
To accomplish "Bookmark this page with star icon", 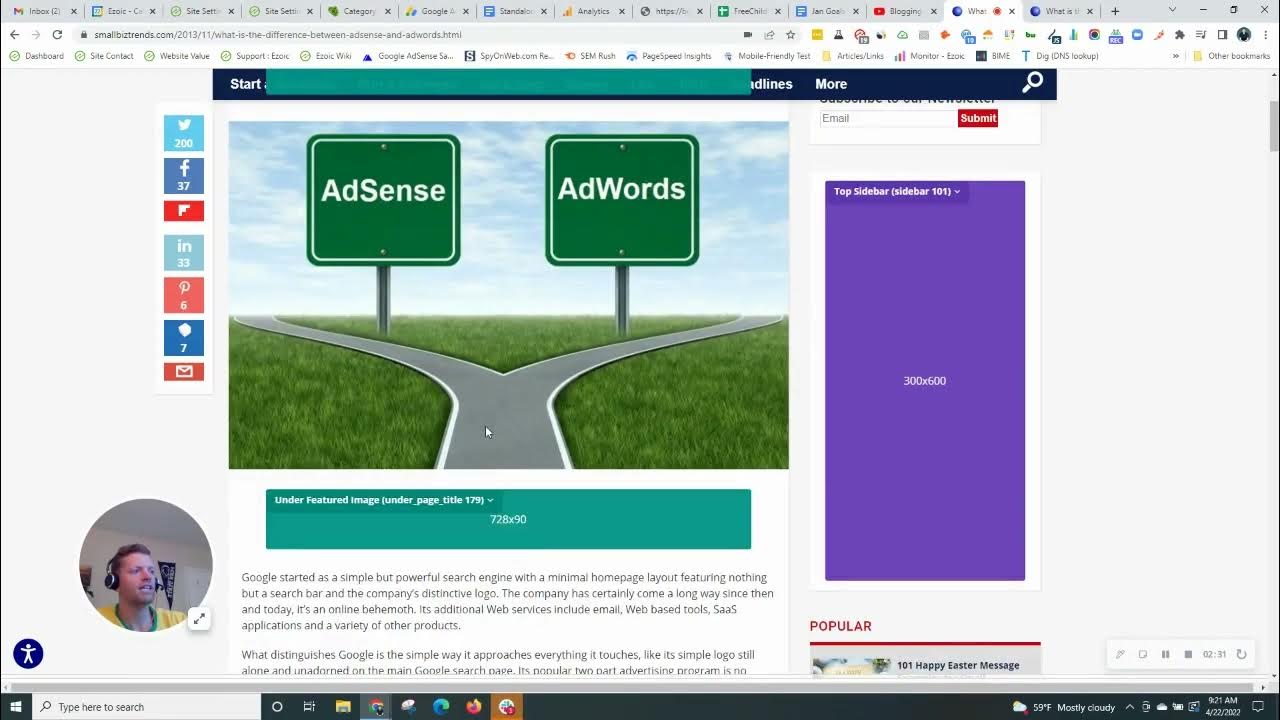I will (790, 34).
